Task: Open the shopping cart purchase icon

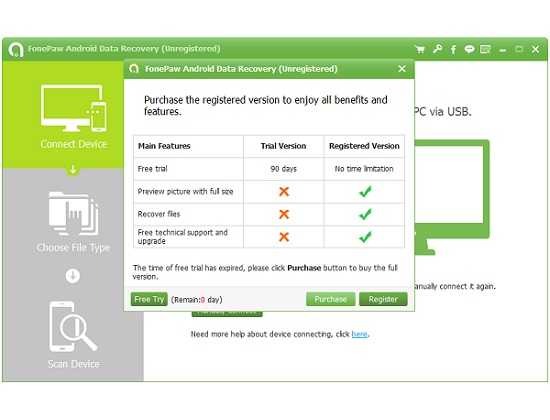Action: click(x=420, y=49)
